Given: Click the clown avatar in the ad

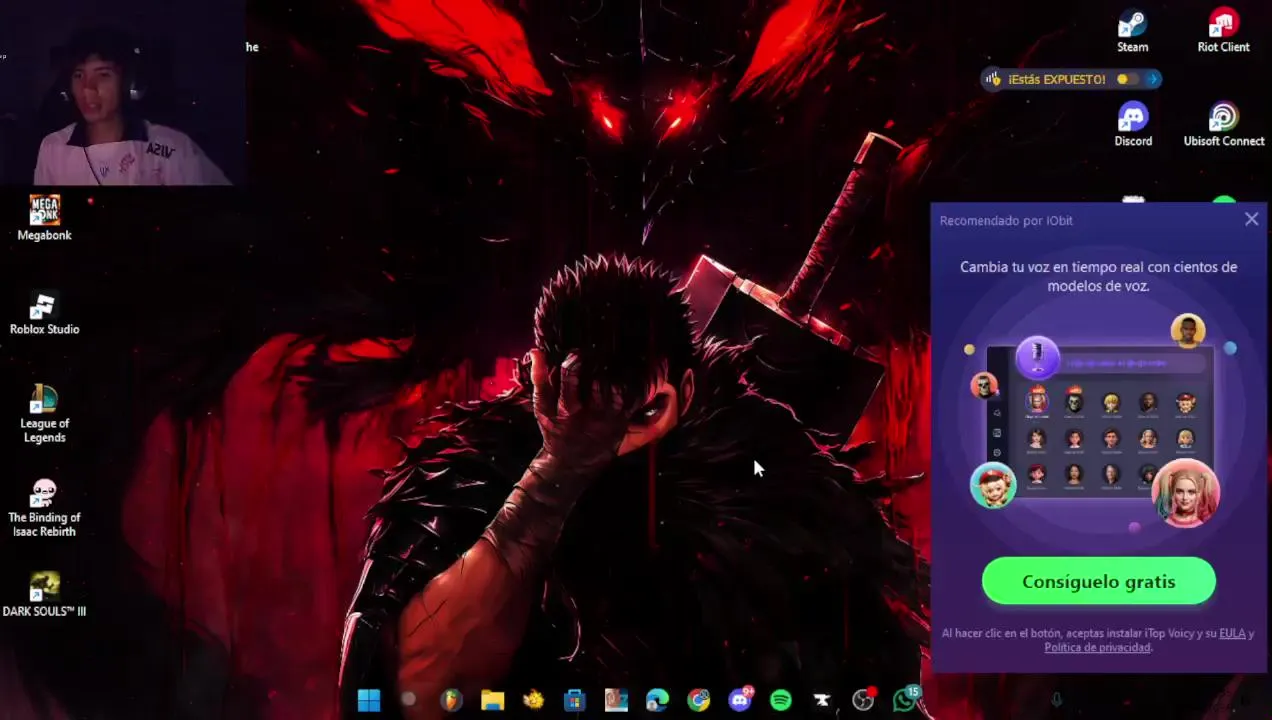Looking at the screenshot, I should tap(993, 485).
